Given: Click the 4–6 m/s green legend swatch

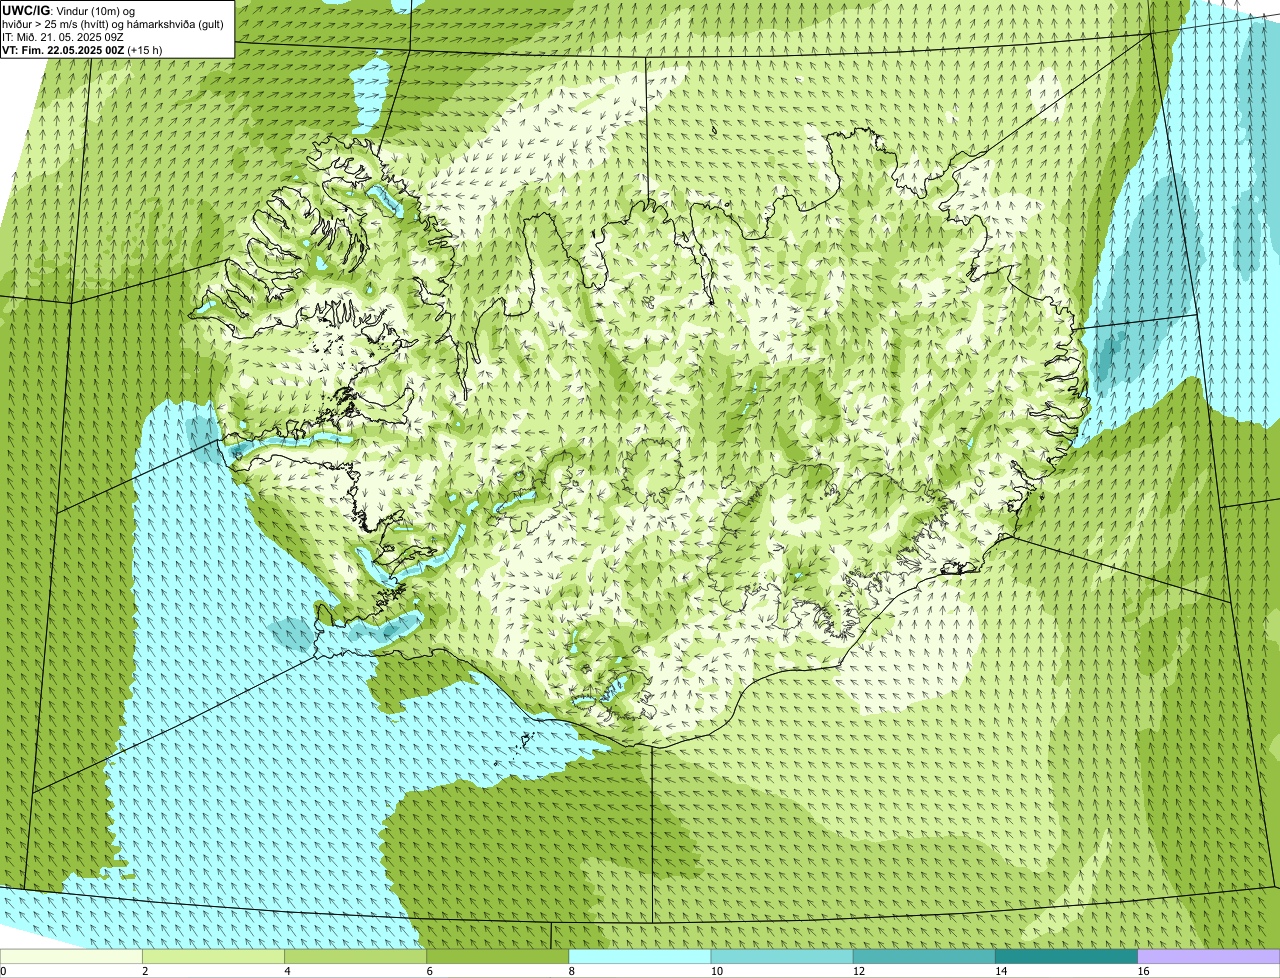Looking at the screenshot, I should pyautogui.click(x=356, y=957).
